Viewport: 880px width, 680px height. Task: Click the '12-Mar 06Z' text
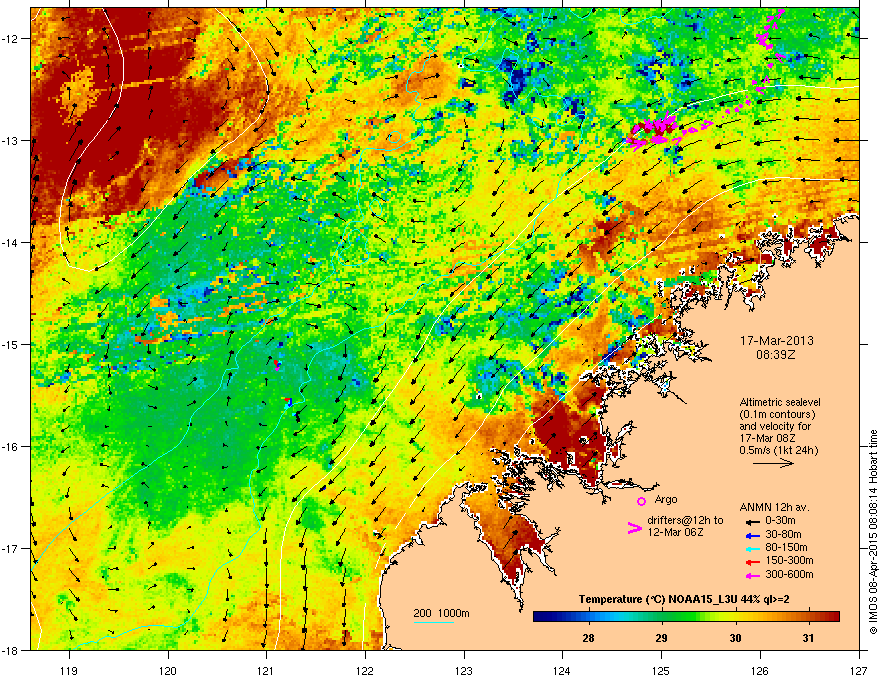pos(675,532)
